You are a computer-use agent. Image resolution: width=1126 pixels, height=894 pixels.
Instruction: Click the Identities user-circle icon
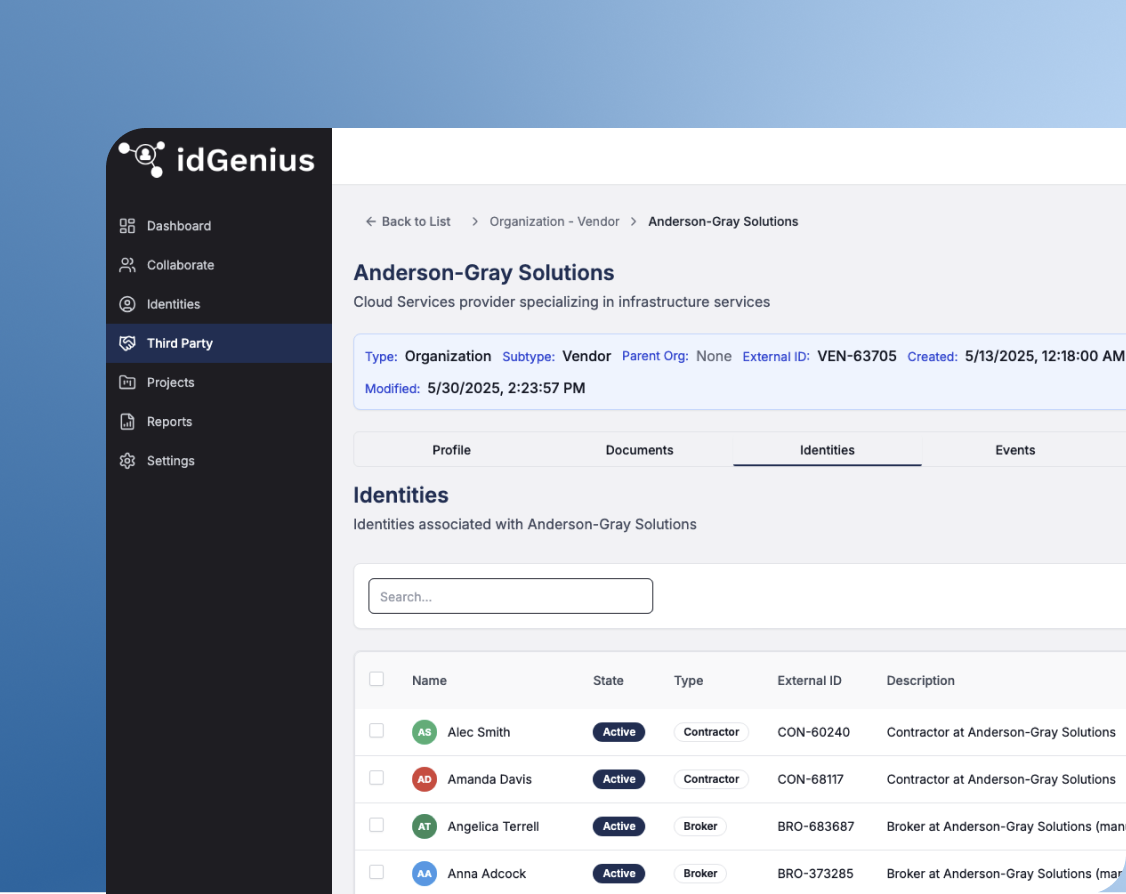pos(127,304)
